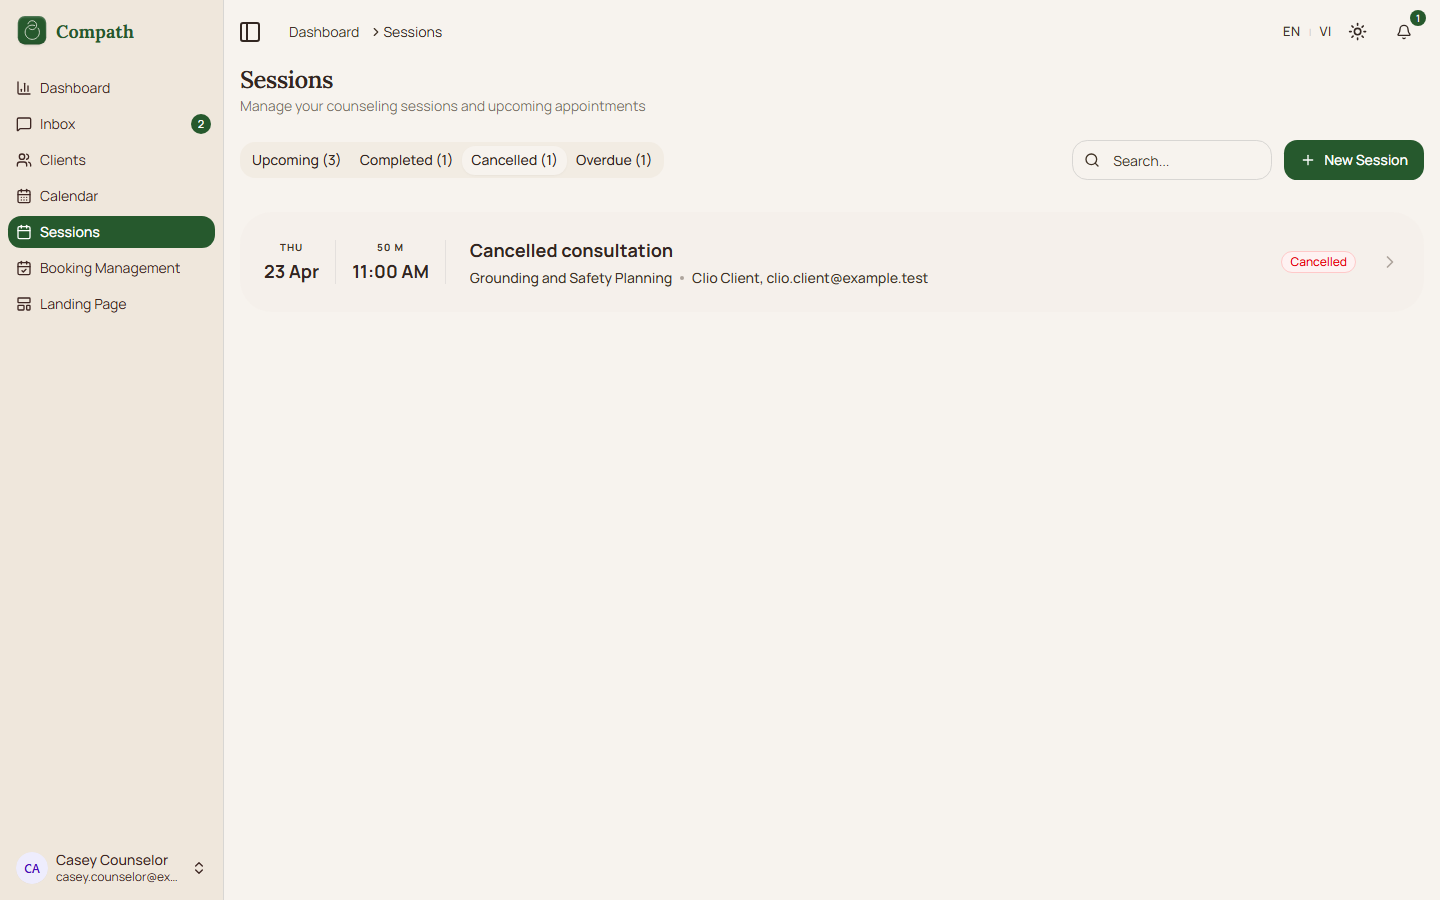
Task: Switch to the Upcoming (3) tab
Action: click(x=296, y=160)
